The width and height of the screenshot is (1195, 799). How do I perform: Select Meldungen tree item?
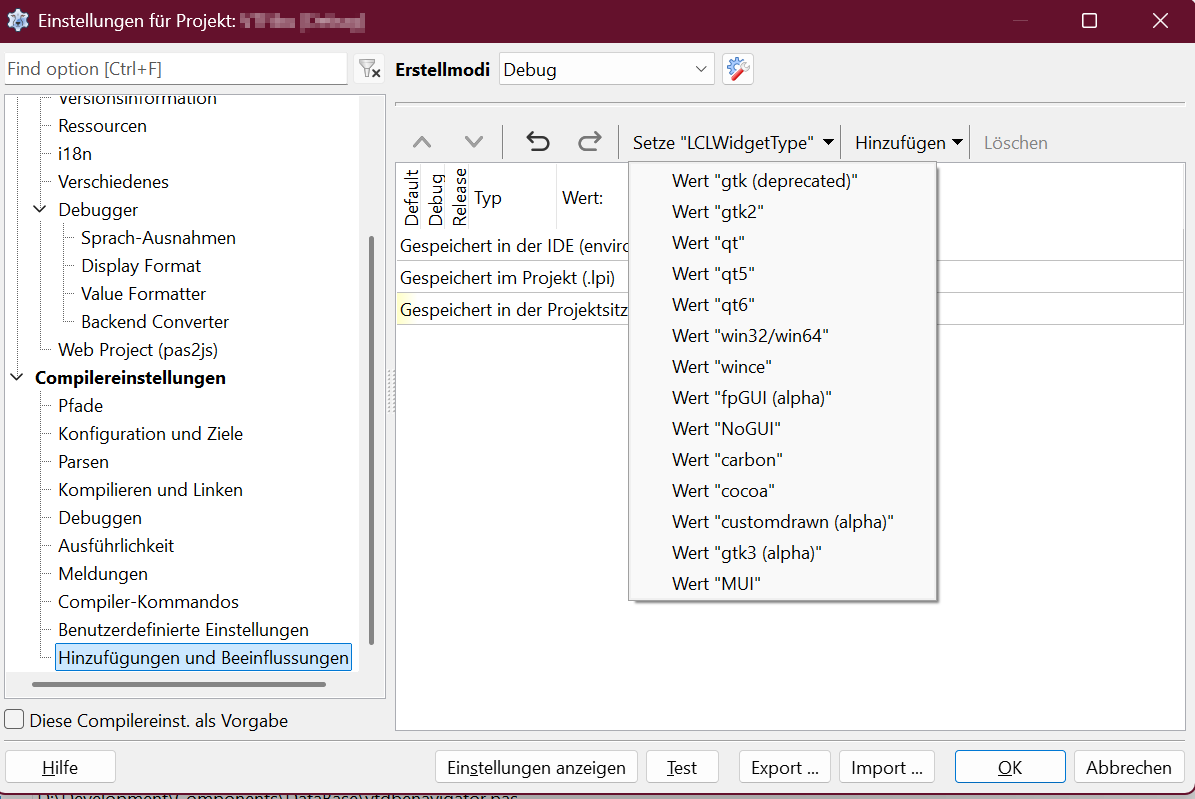point(103,574)
